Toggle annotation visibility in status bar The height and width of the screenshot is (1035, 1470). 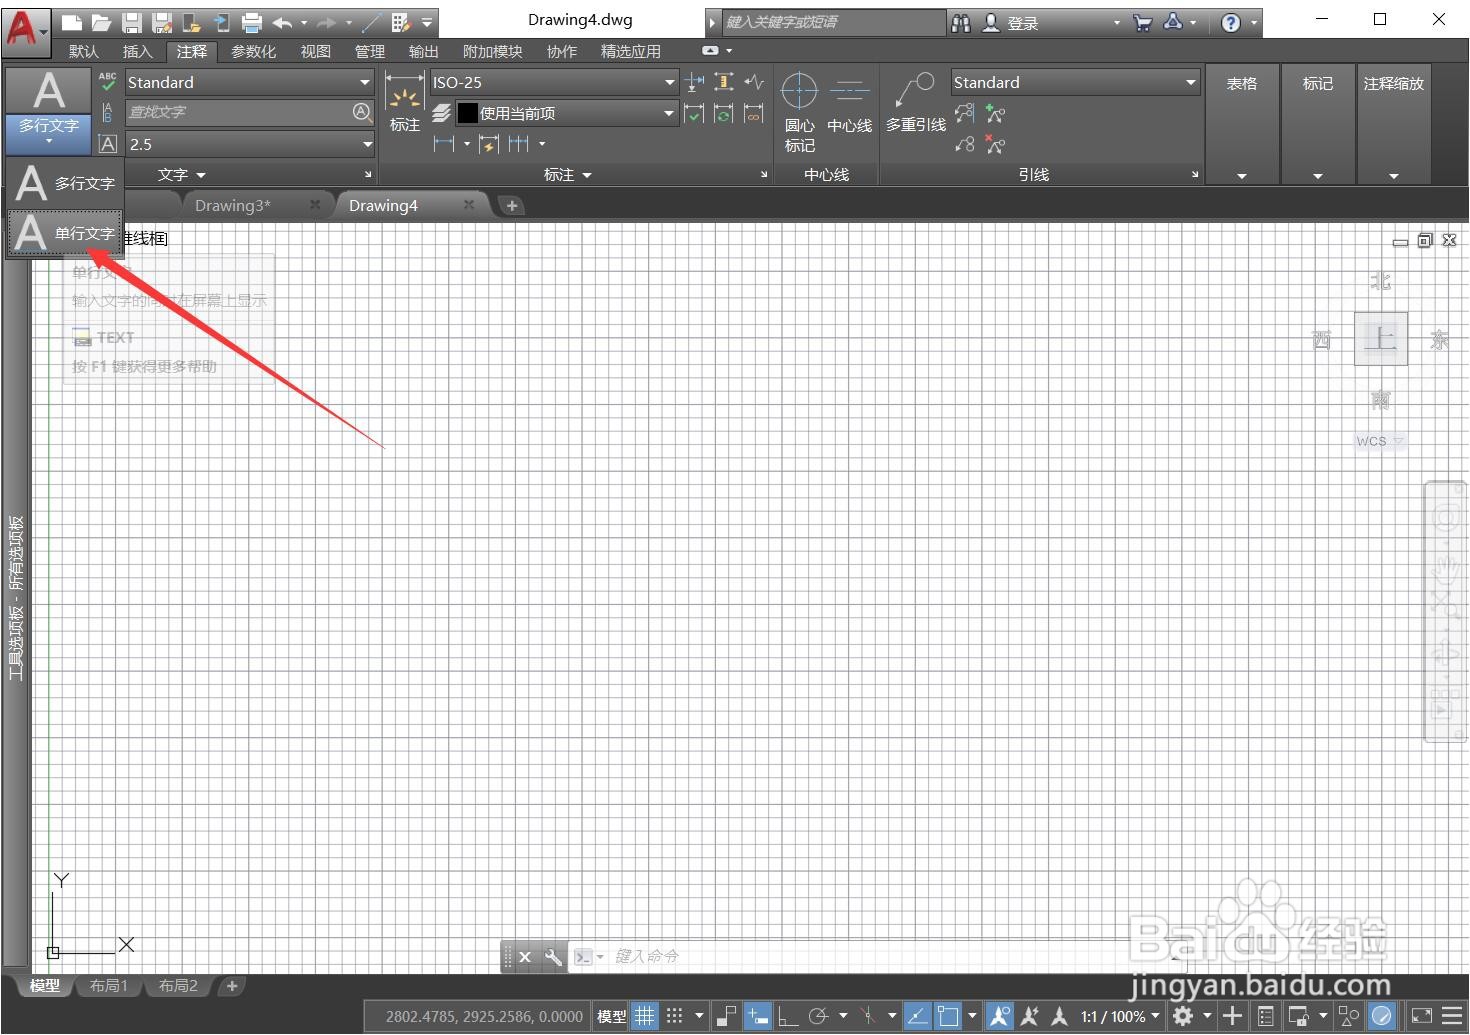[x=999, y=1016]
